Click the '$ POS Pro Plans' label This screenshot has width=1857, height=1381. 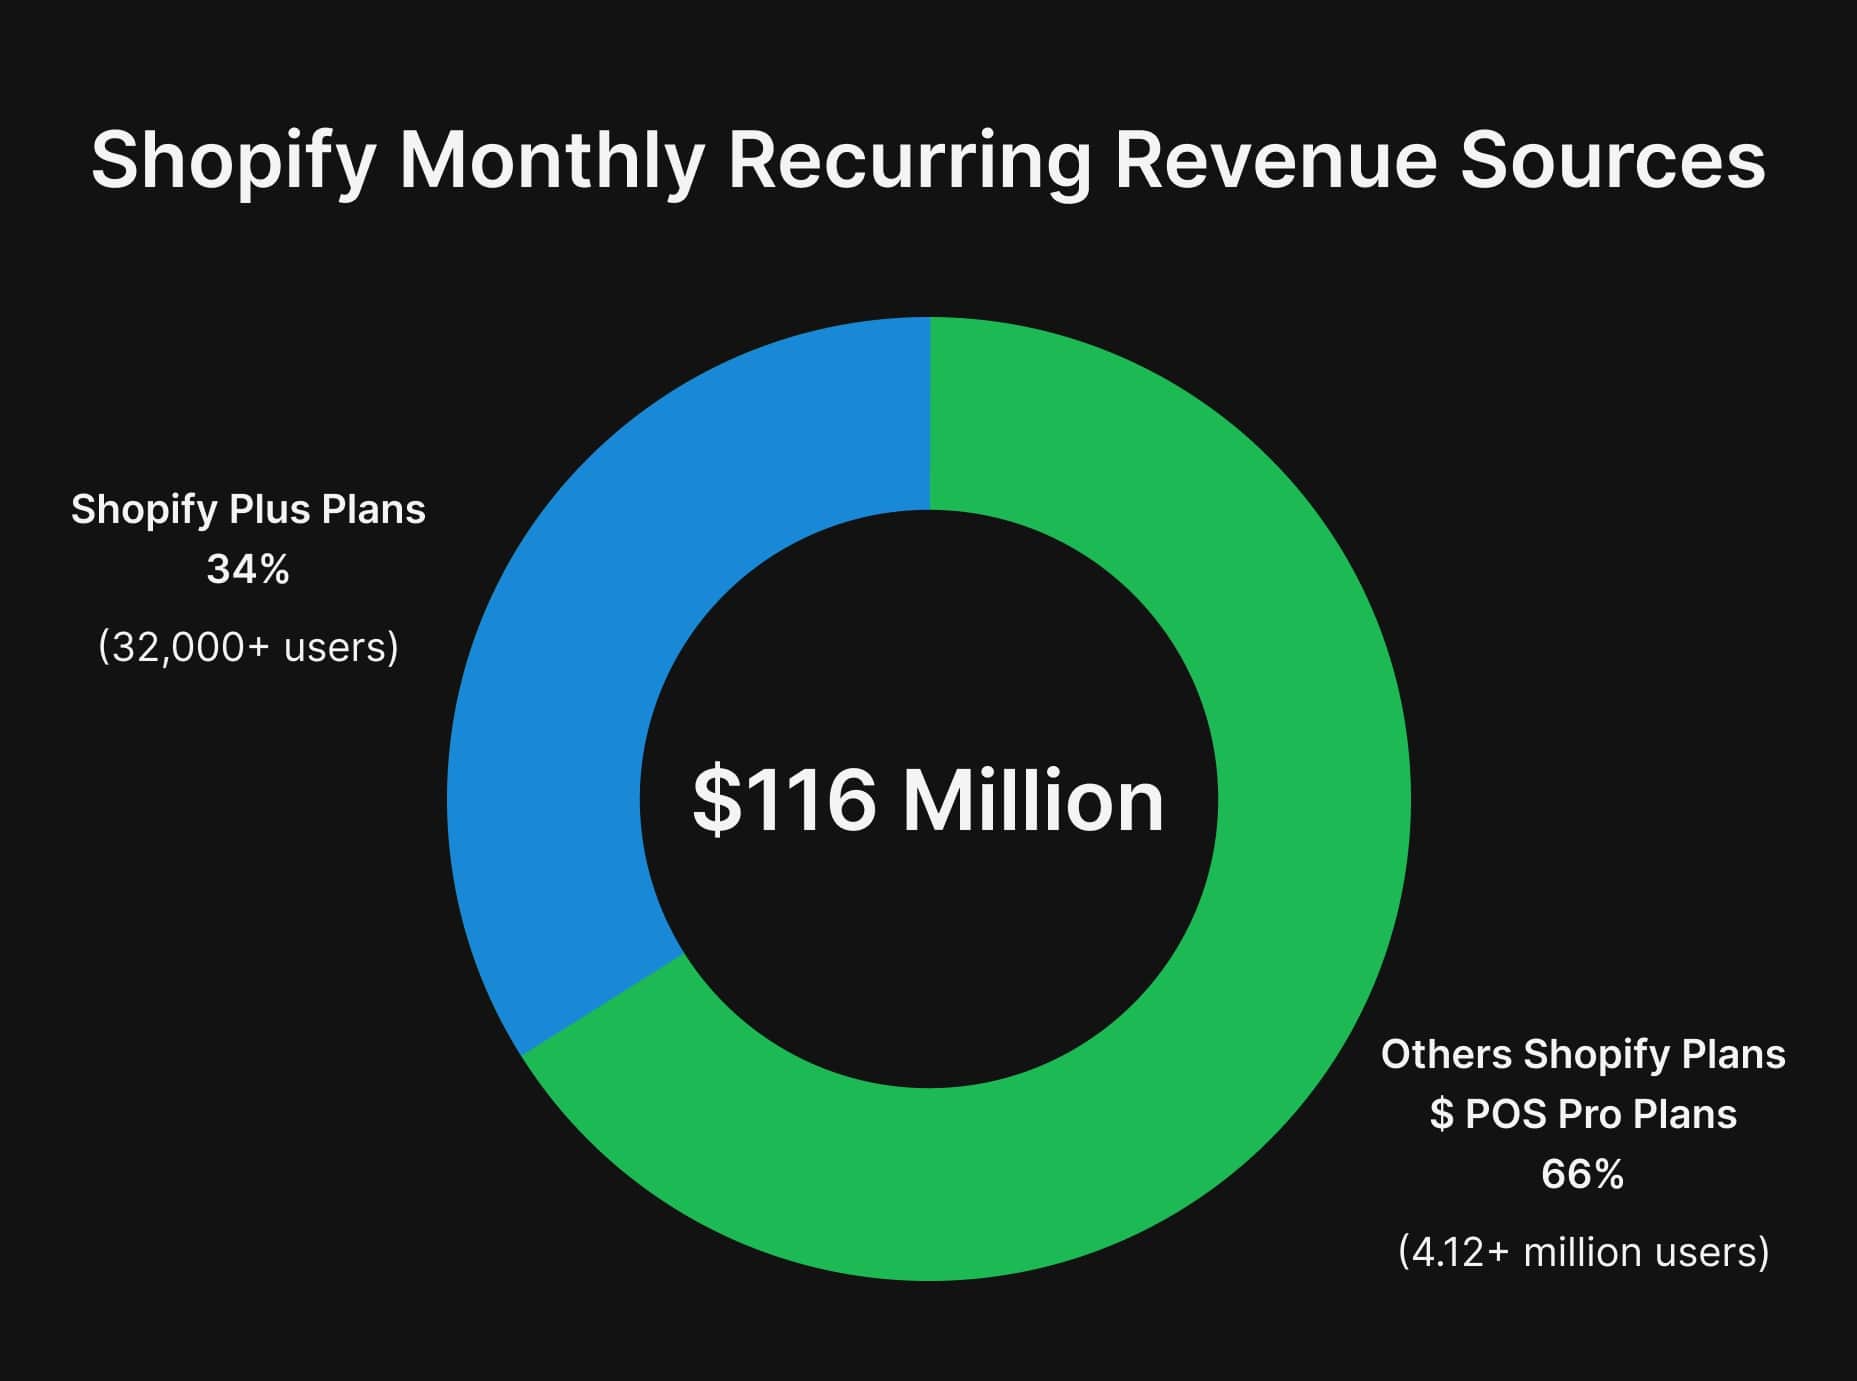[1583, 1114]
